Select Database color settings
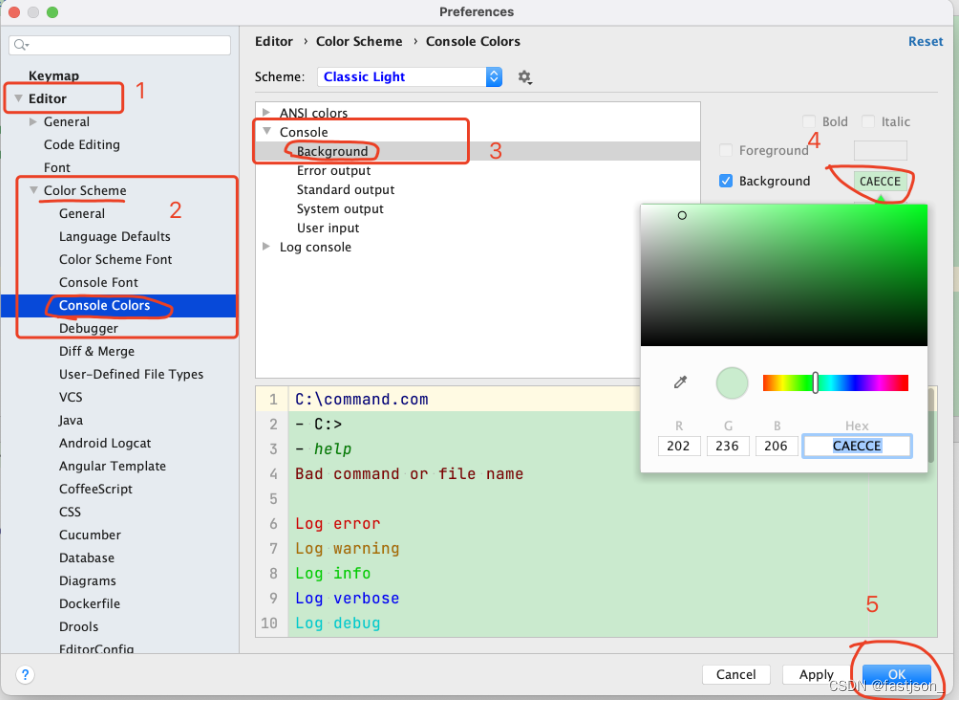The width and height of the screenshot is (960, 703). [87, 558]
